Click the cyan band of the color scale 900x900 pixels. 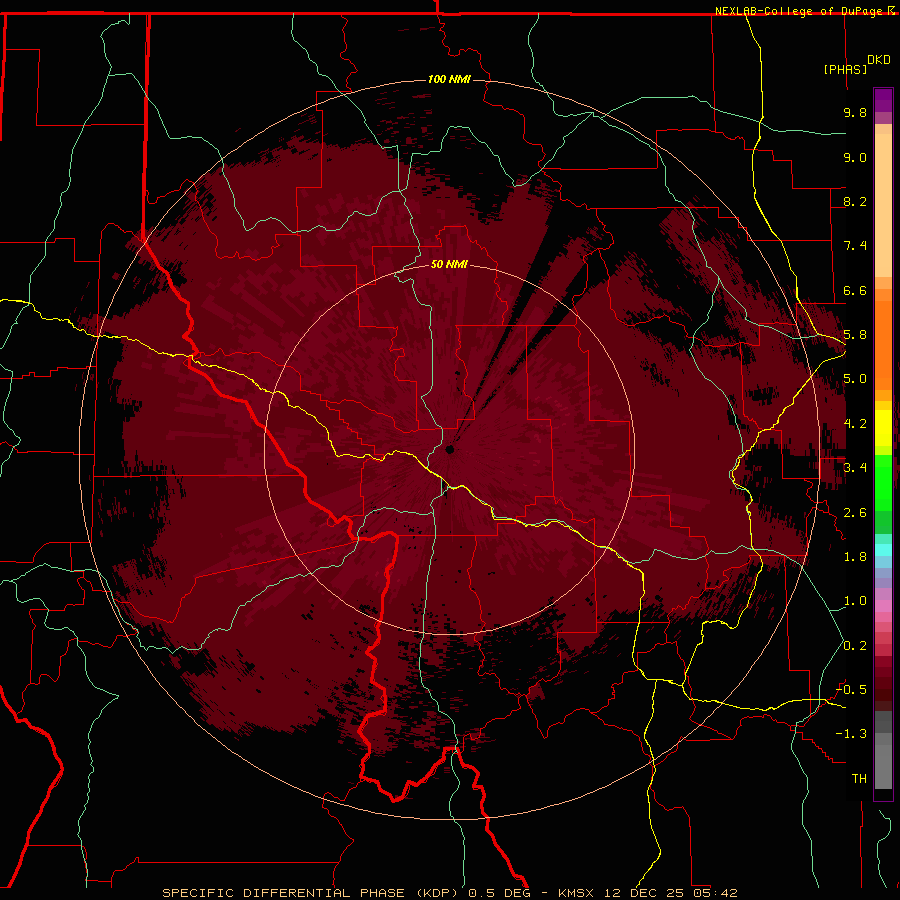pyautogui.click(x=883, y=549)
